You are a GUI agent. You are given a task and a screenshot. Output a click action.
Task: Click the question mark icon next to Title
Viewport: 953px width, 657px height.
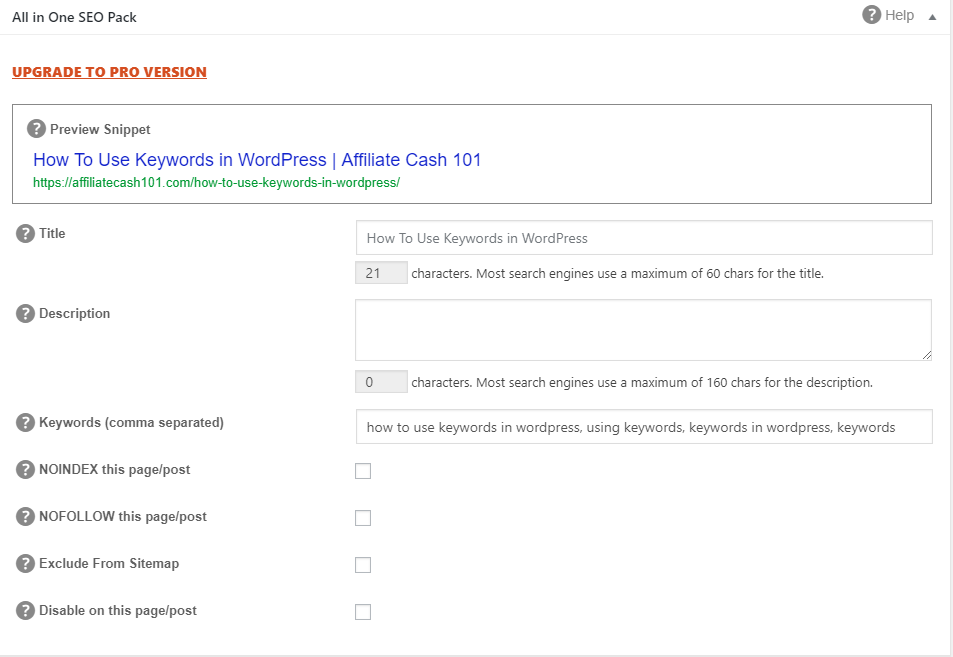tap(25, 233)
